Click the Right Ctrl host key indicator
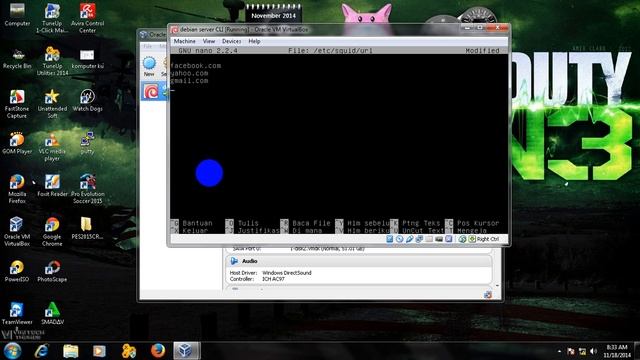 pos(484,239)
